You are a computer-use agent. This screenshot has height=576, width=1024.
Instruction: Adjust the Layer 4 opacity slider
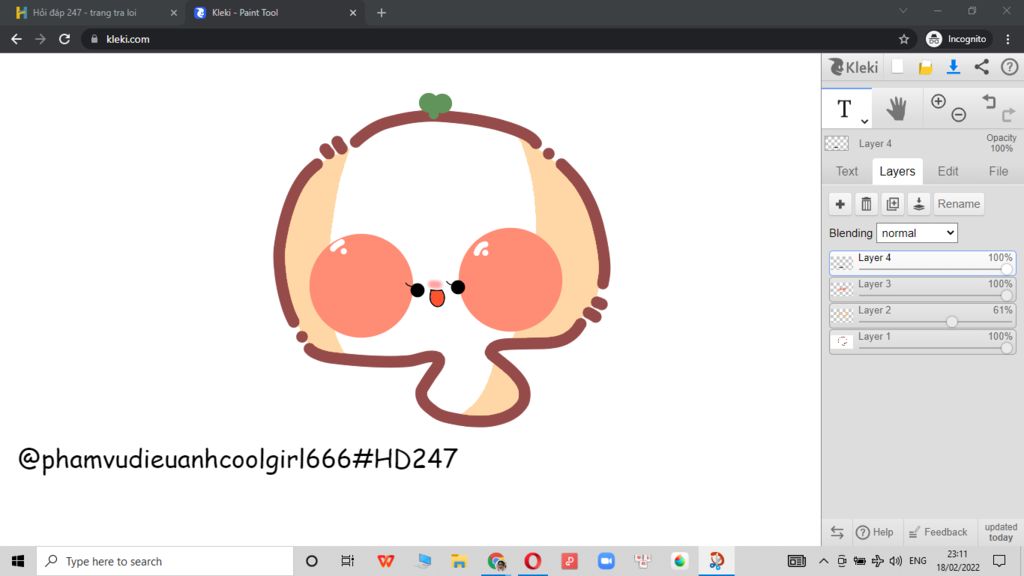pos(1006,269)
